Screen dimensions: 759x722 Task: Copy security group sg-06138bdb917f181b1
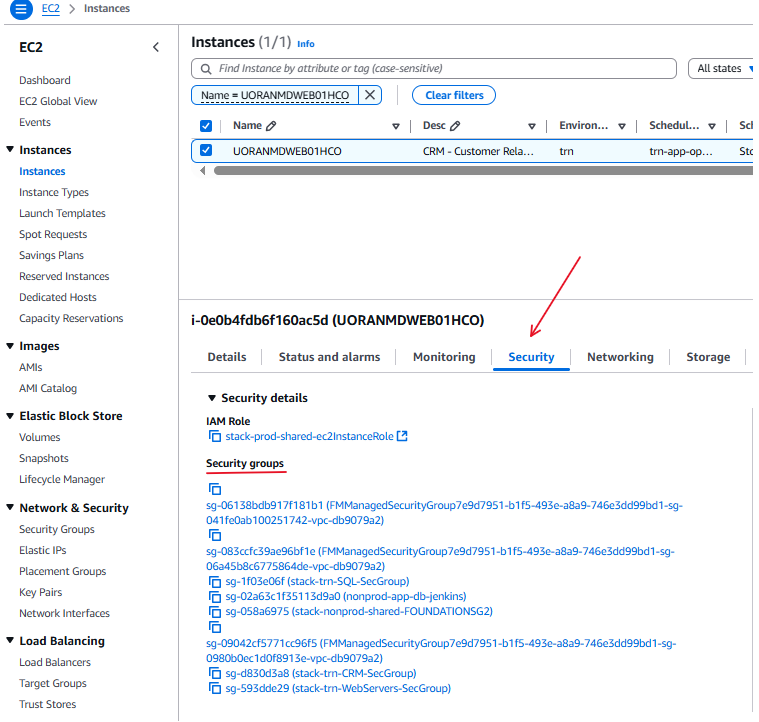(x=214, y=489)
